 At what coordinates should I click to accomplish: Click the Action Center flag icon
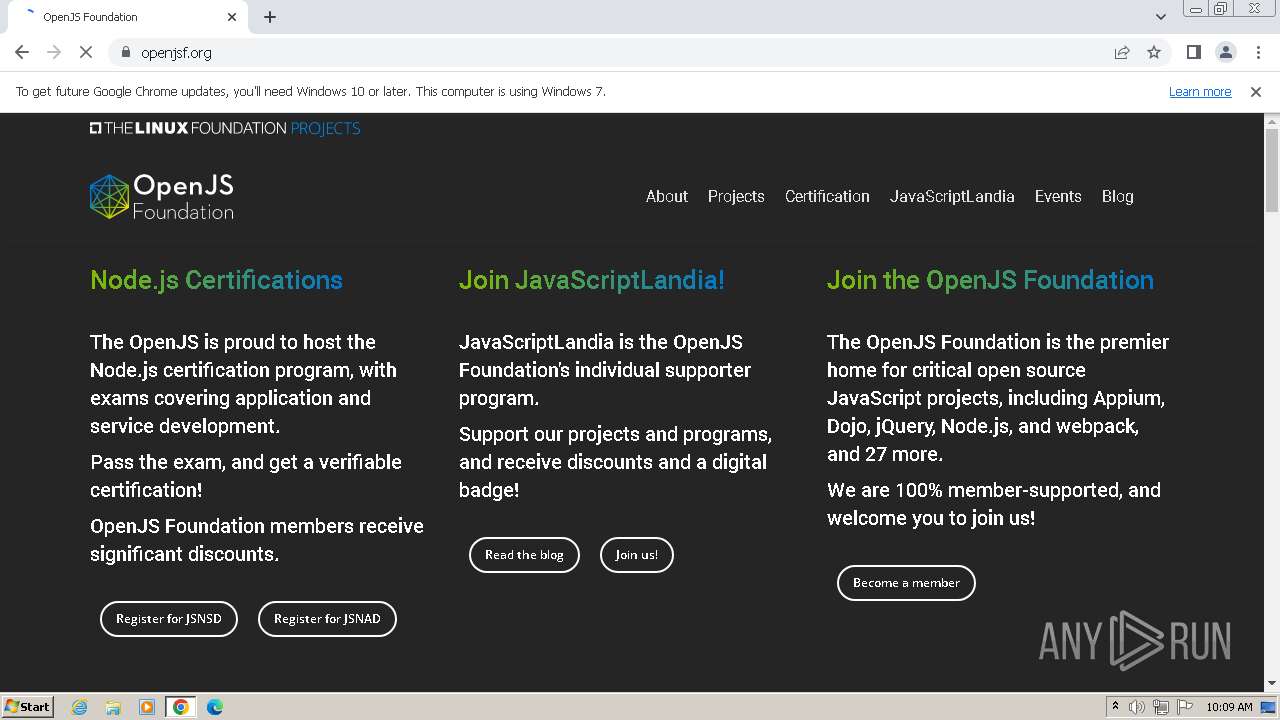click(x=1185, y=707)
